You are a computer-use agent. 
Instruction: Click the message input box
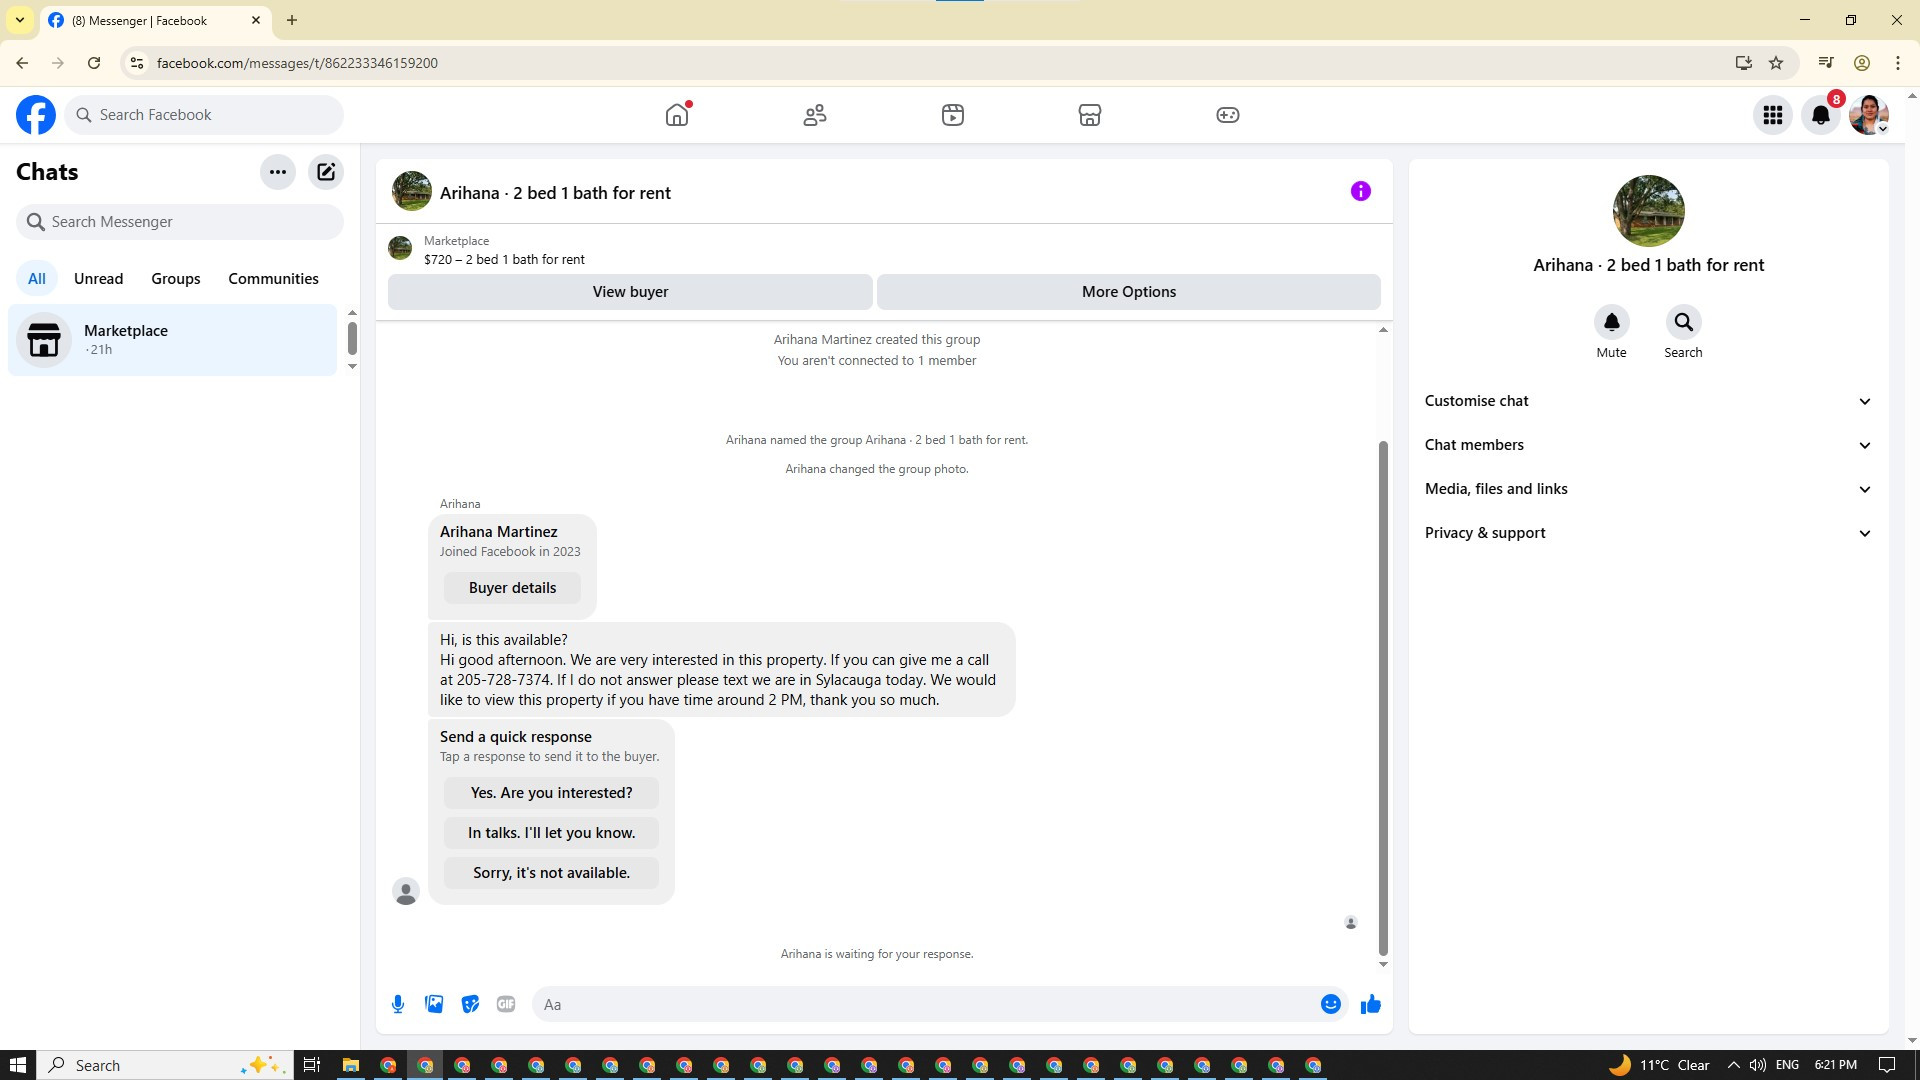926,1004
